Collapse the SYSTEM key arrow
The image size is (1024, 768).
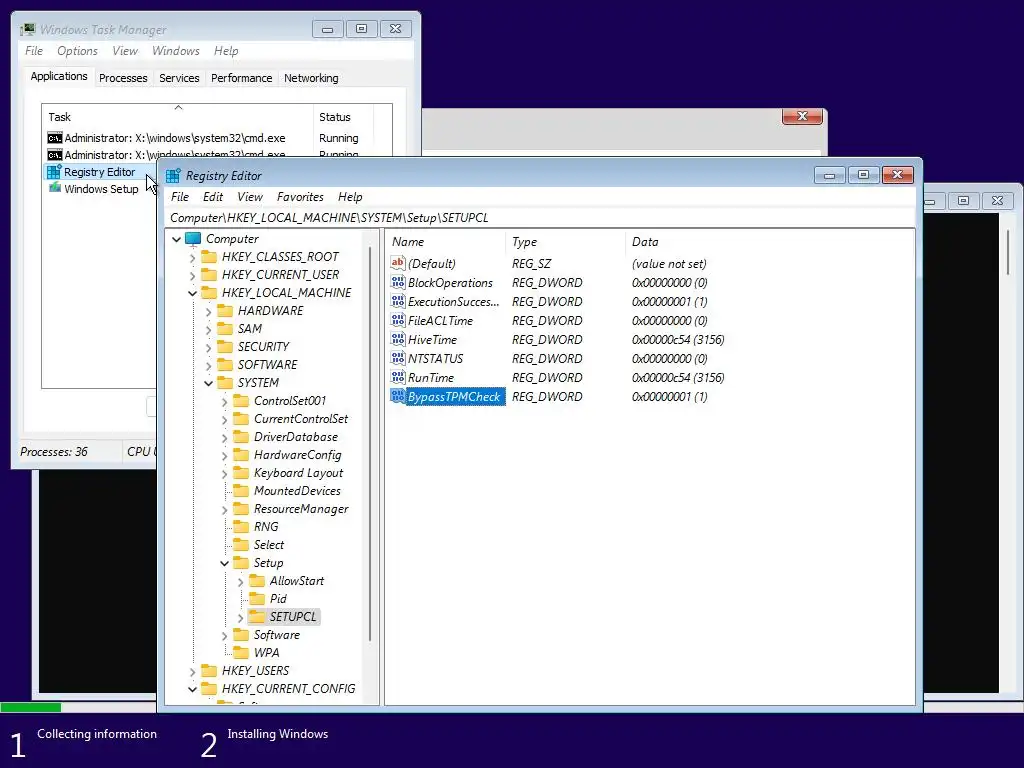(208, 383)
